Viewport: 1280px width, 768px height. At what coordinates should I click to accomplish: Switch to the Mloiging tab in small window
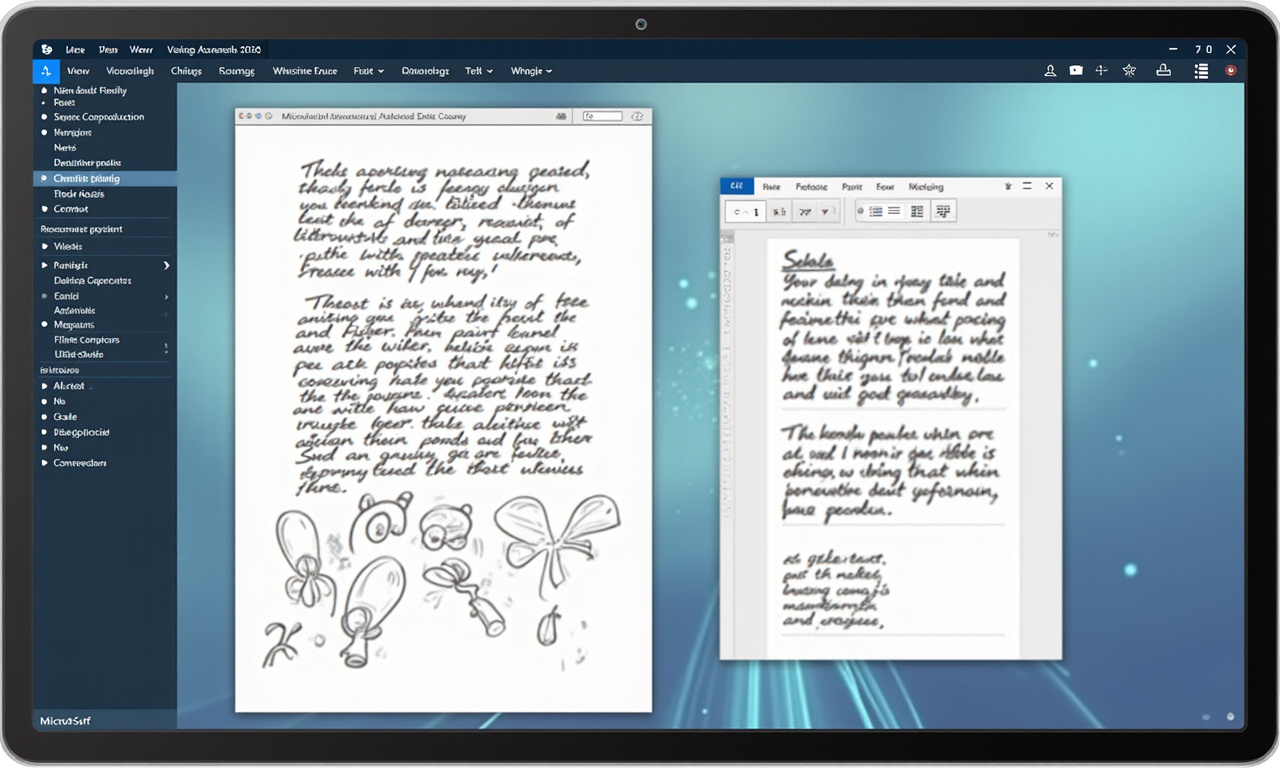(925, 187)
